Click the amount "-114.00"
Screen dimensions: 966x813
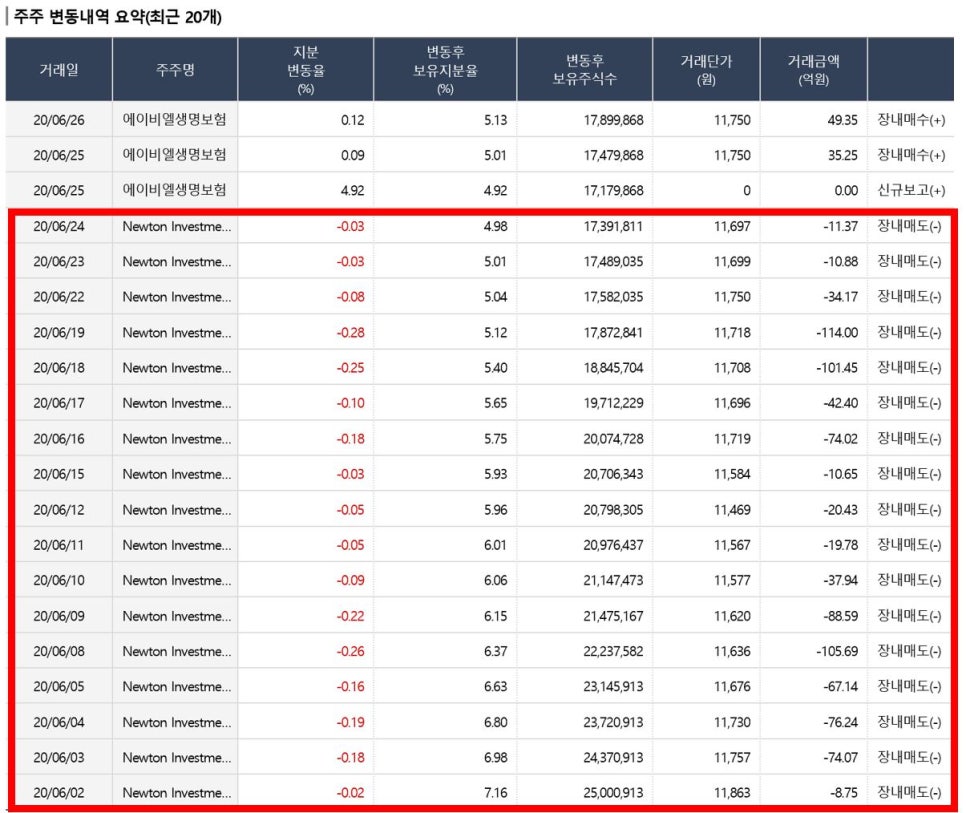pos(837,333)
